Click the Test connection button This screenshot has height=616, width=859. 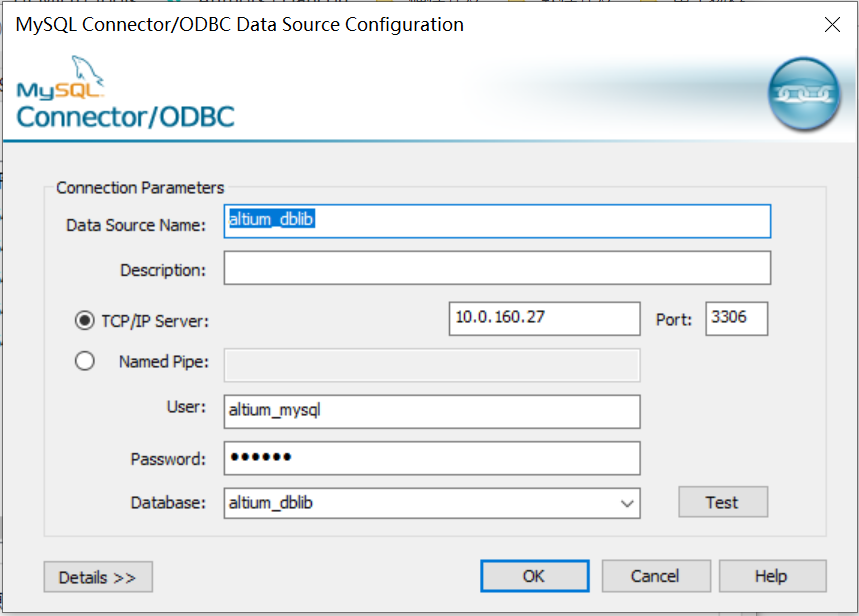[723, 502]
